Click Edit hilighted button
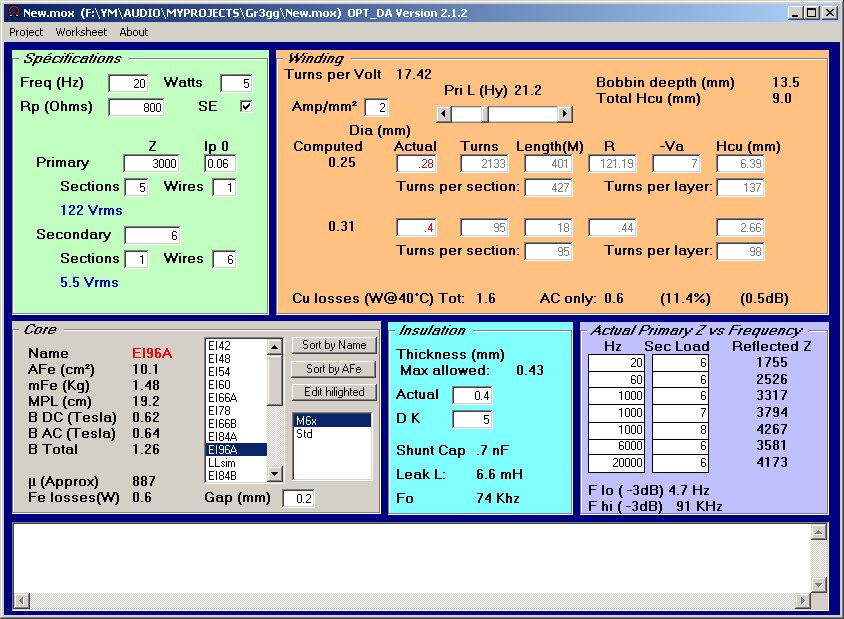844x619 pixels. coord(334,392)
